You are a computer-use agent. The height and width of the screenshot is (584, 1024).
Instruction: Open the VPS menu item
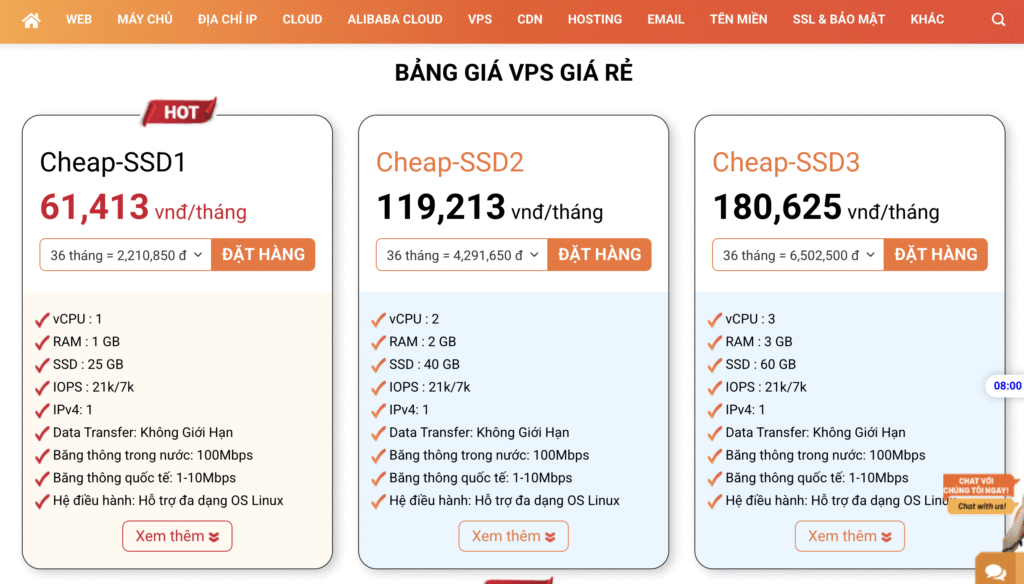pyautogui.click(x=479, y=19)
